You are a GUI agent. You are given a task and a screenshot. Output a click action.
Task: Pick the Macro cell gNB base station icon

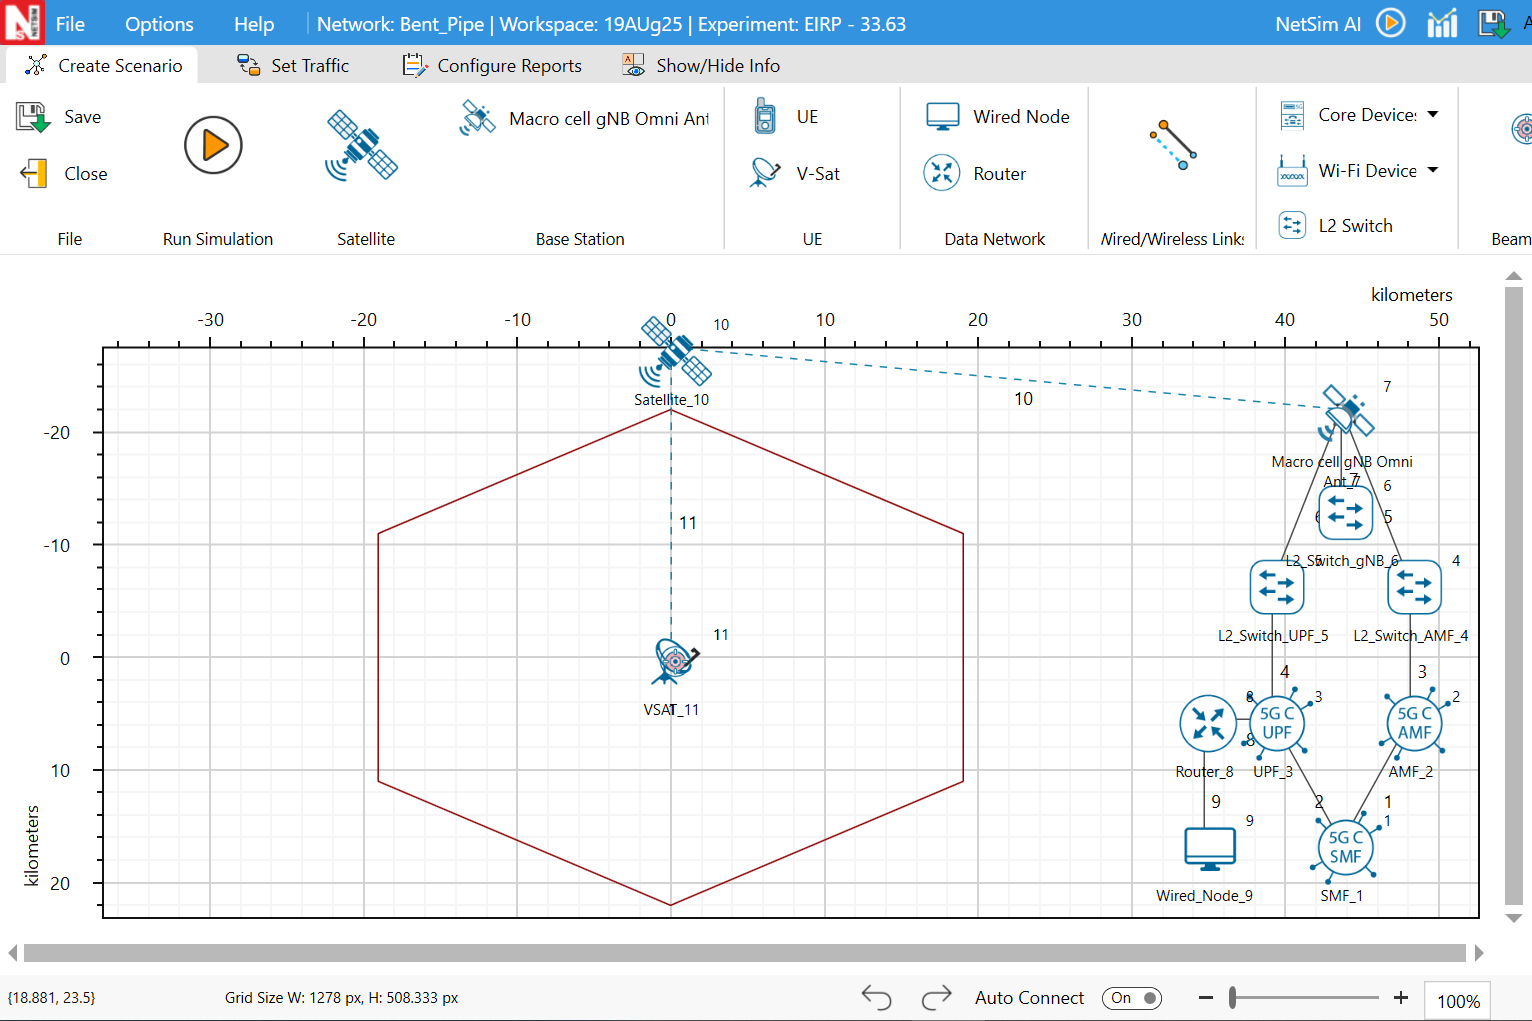(478, 118)
